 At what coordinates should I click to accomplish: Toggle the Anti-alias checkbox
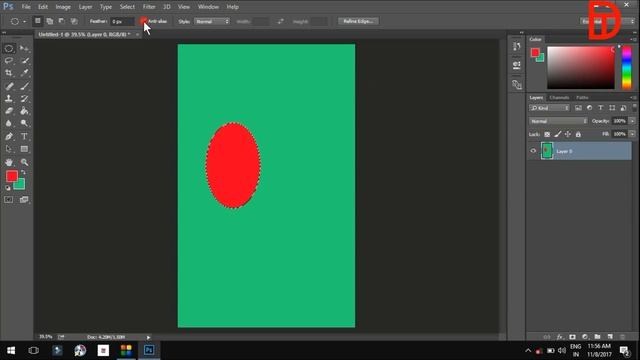(x=143, y=21)
